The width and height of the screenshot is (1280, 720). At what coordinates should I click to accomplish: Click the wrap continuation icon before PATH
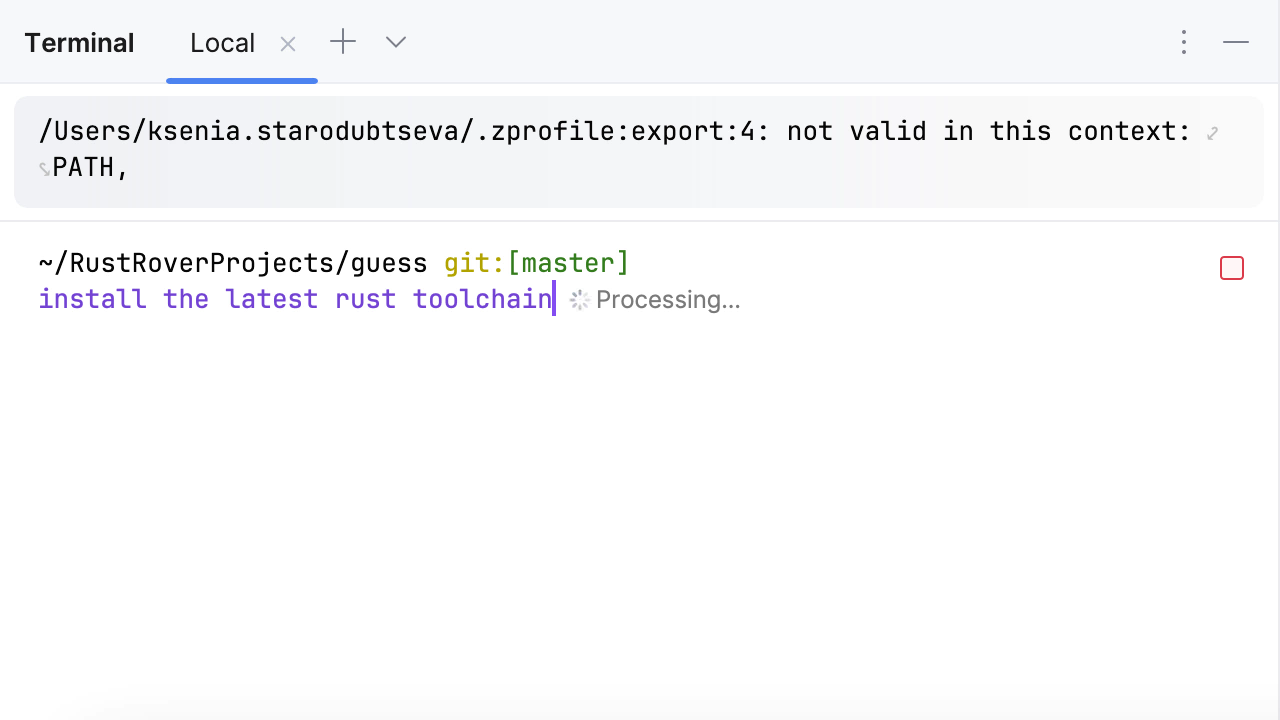pos(44,169)
